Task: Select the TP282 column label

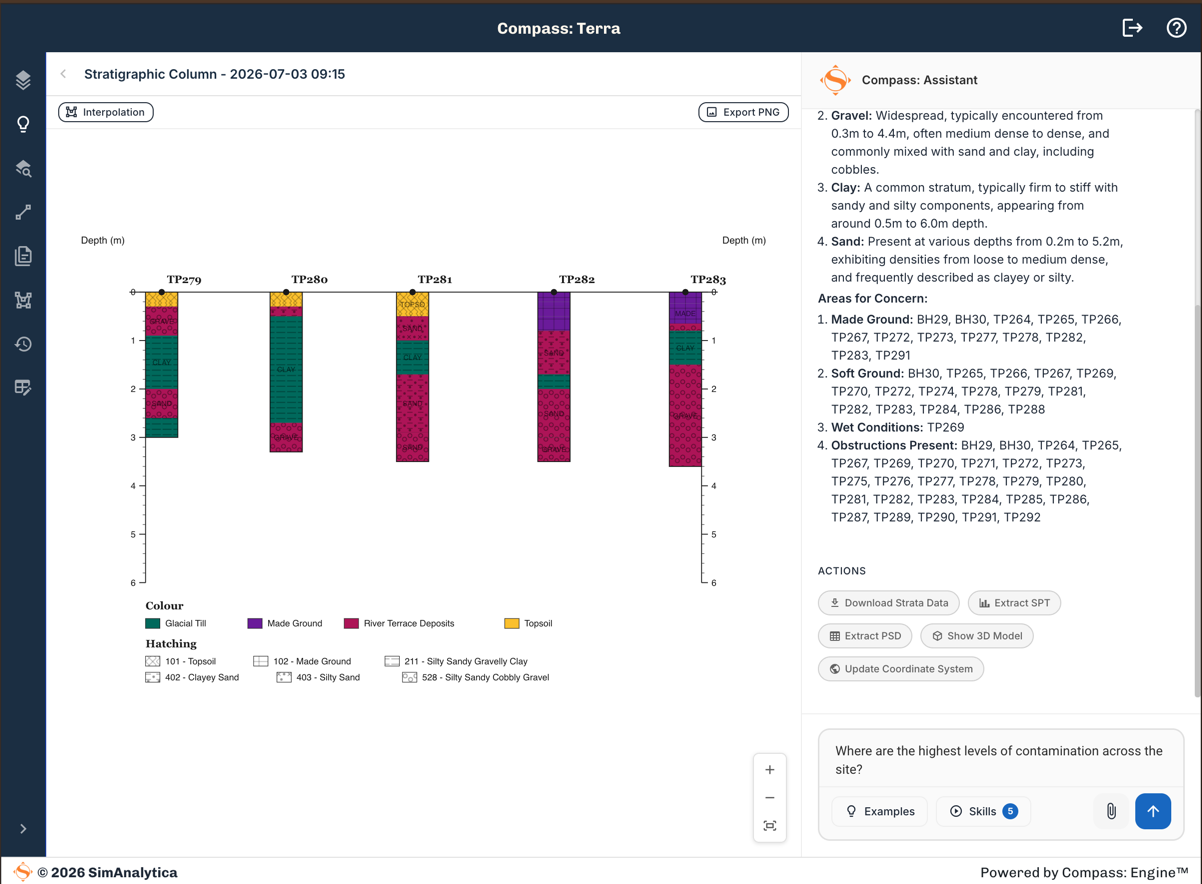Action: (x=577, y=280)
